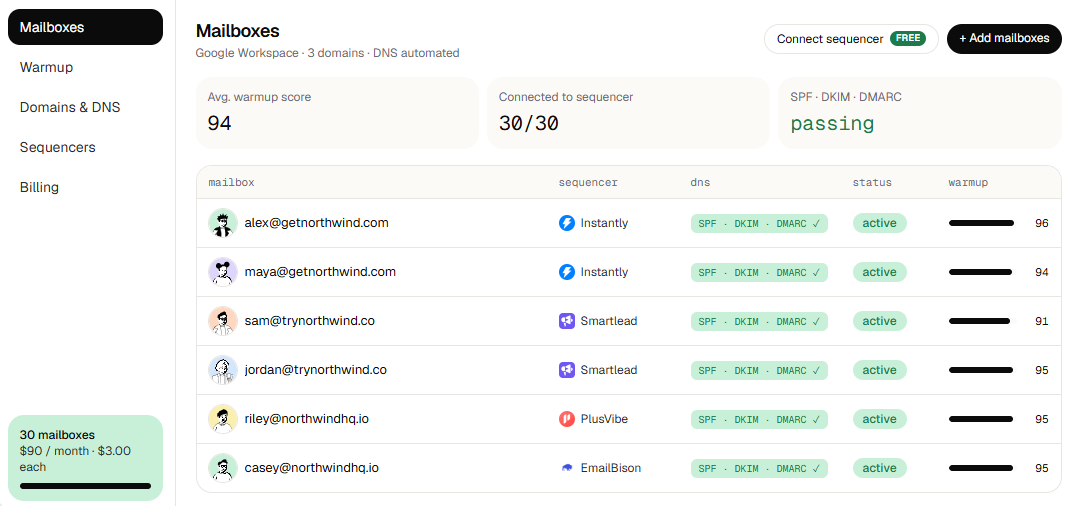This screenshot has width=1072, height=506.
Task: Click the FREE badge
Action: [908, 39]
